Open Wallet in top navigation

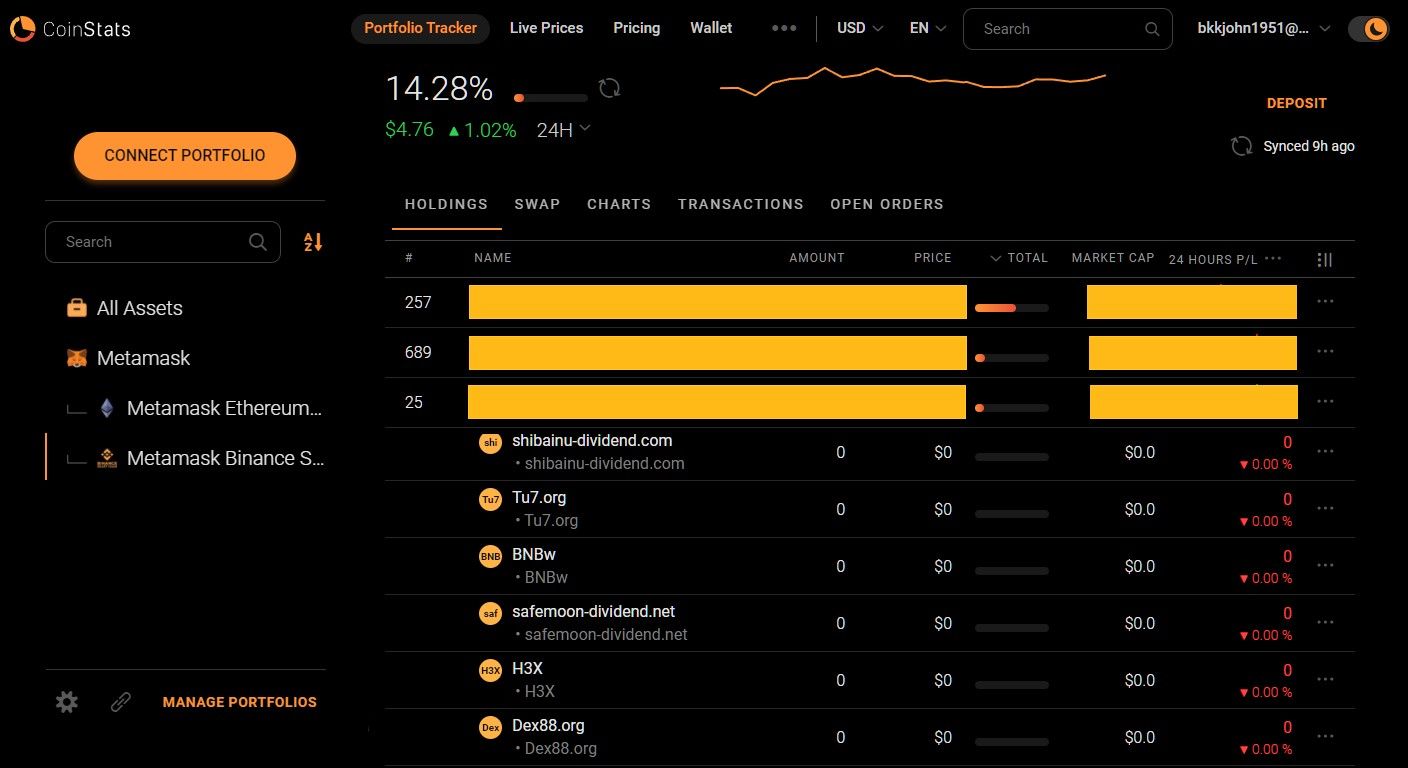711,28
